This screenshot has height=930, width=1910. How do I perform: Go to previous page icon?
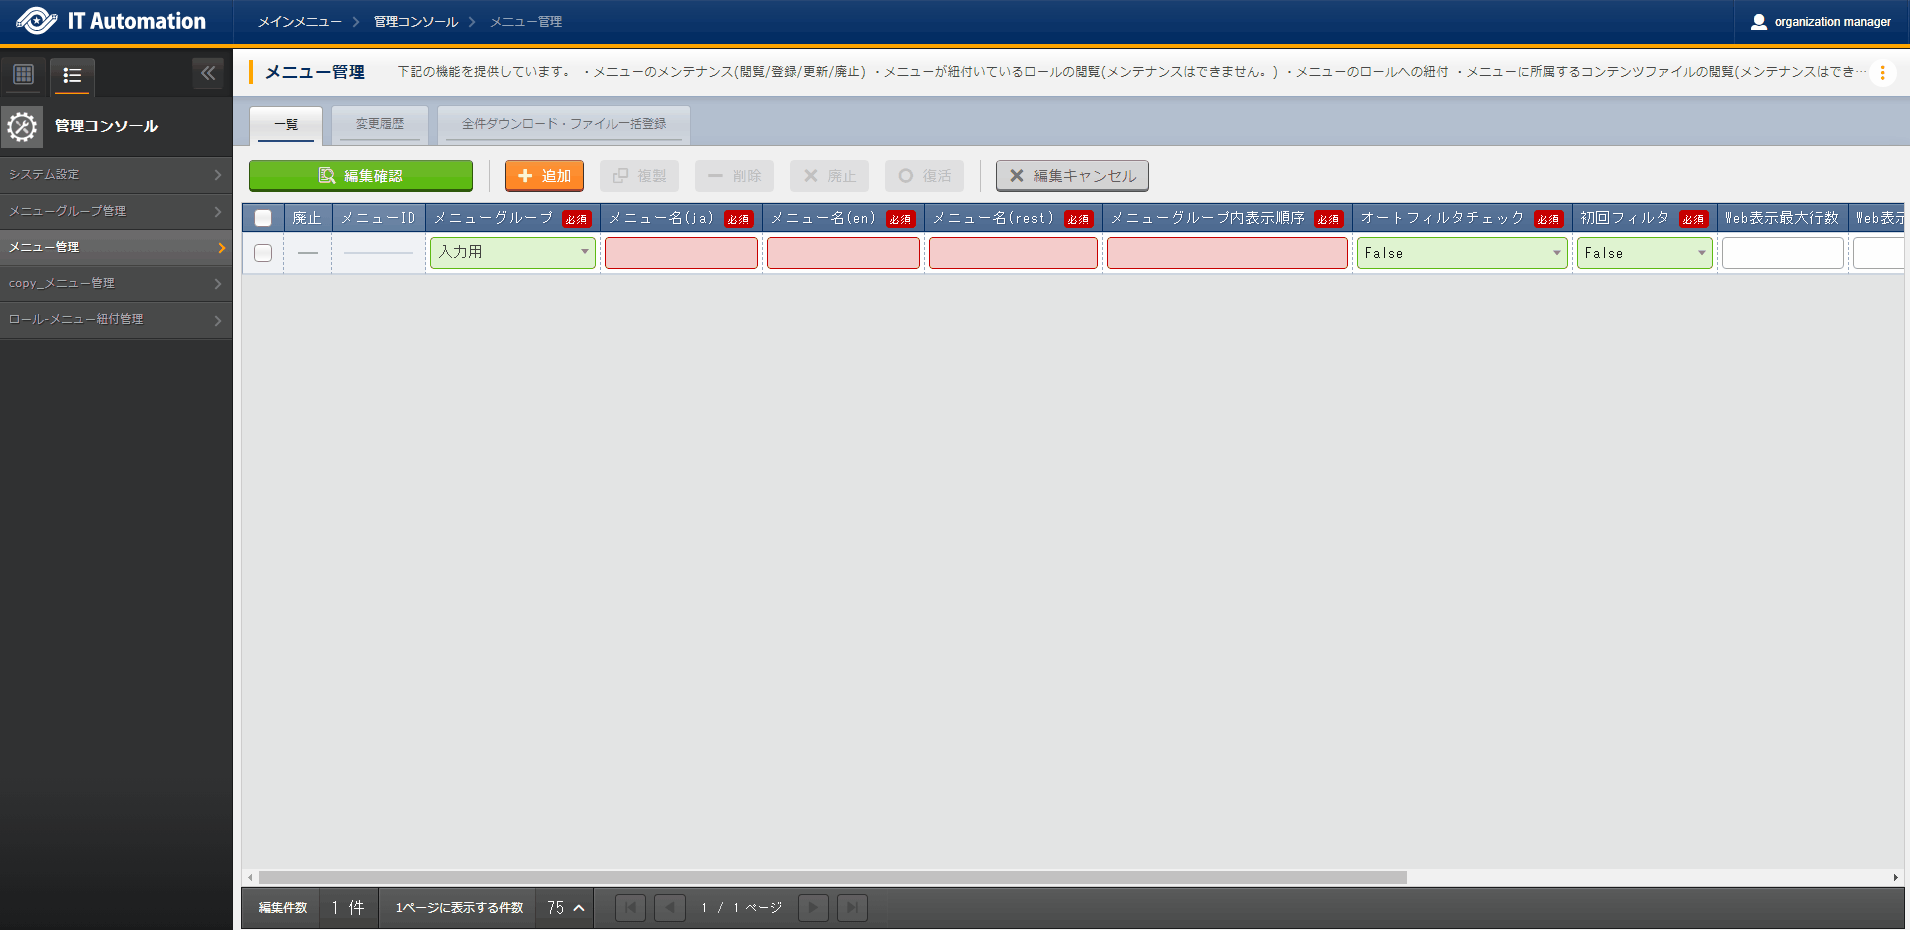670,908
